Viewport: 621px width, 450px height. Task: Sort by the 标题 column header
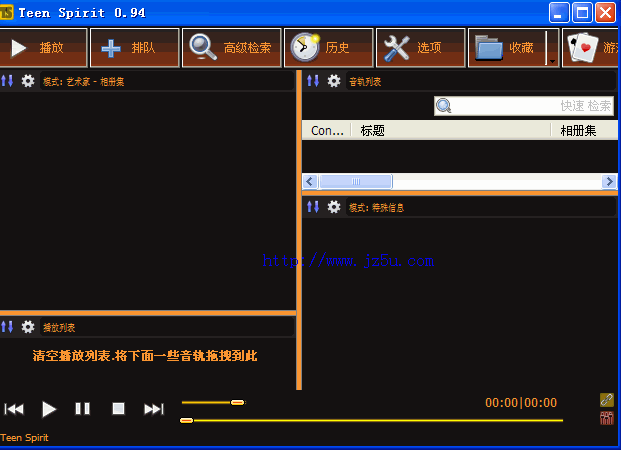click(x=451, y=130)
